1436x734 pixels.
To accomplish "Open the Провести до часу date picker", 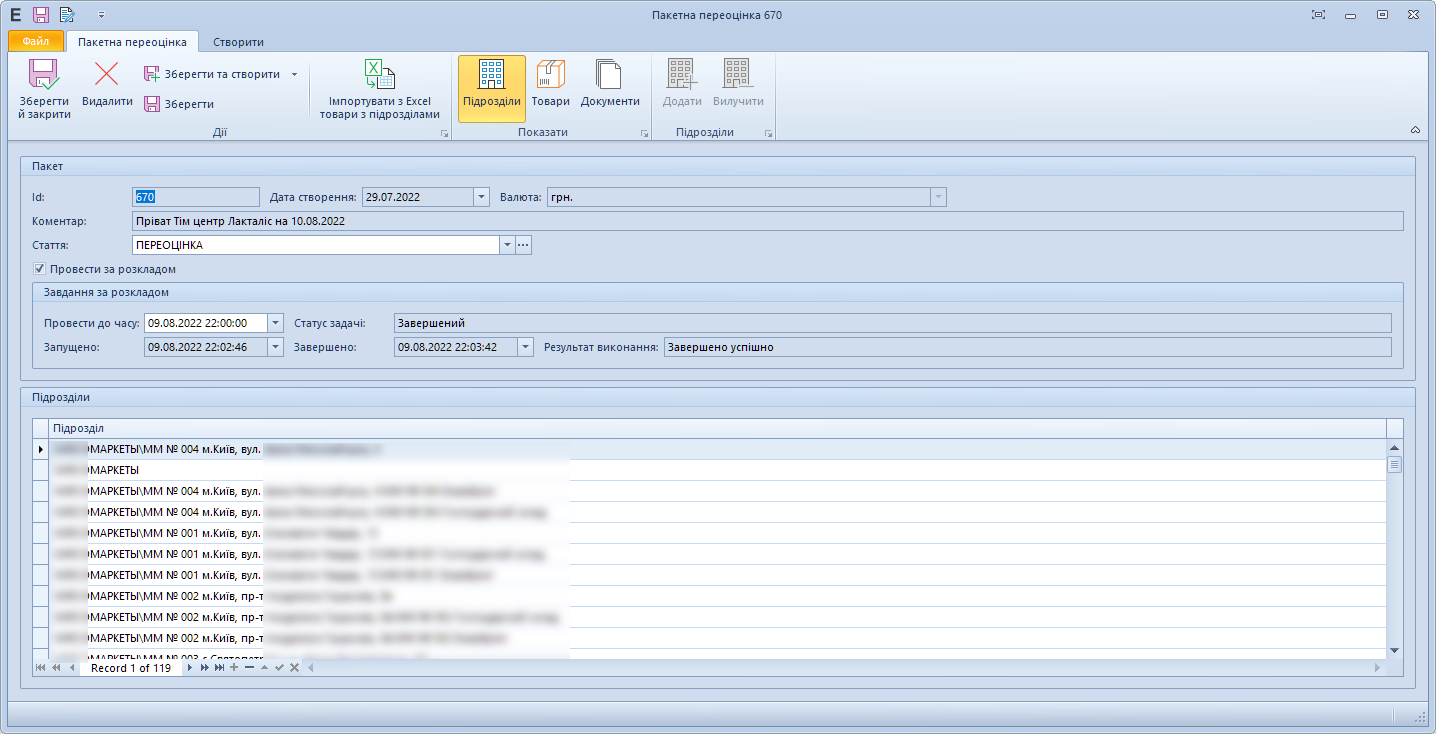I will (x=276, y=323).
